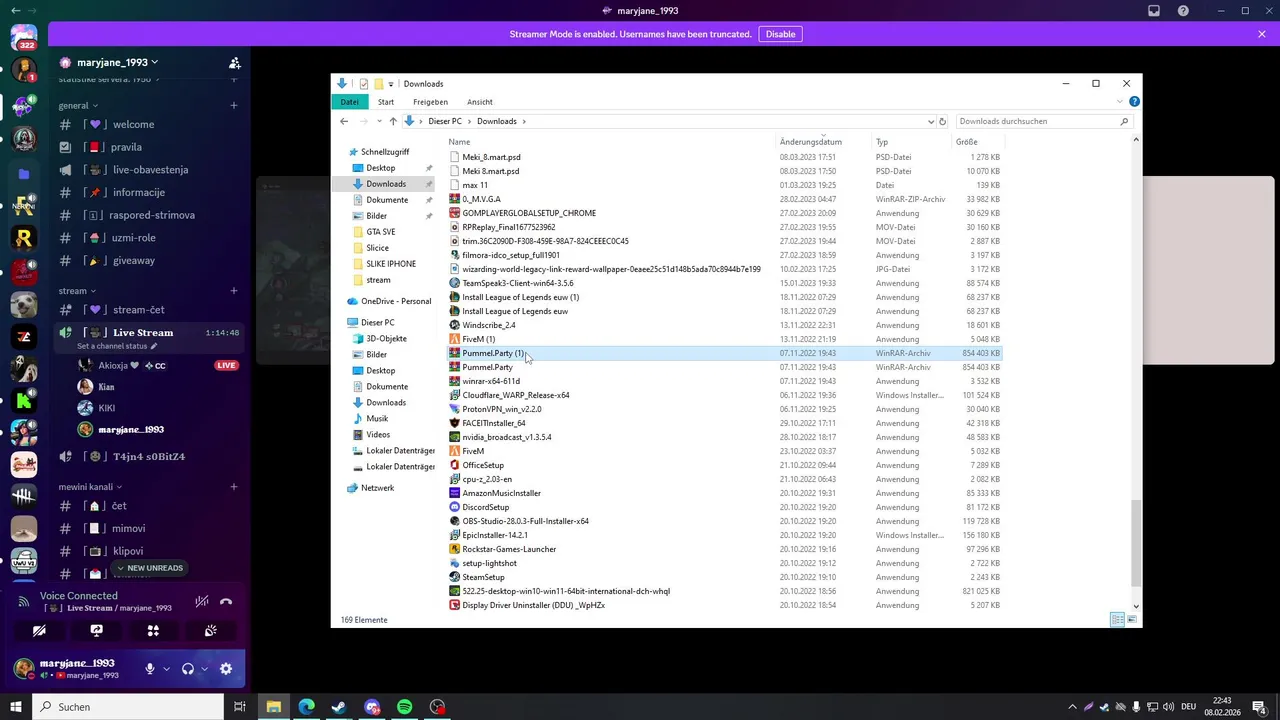Toggle noise suppression in the voice panel
This screenshot has width=1280, height=720.
(x=201, y=602)
